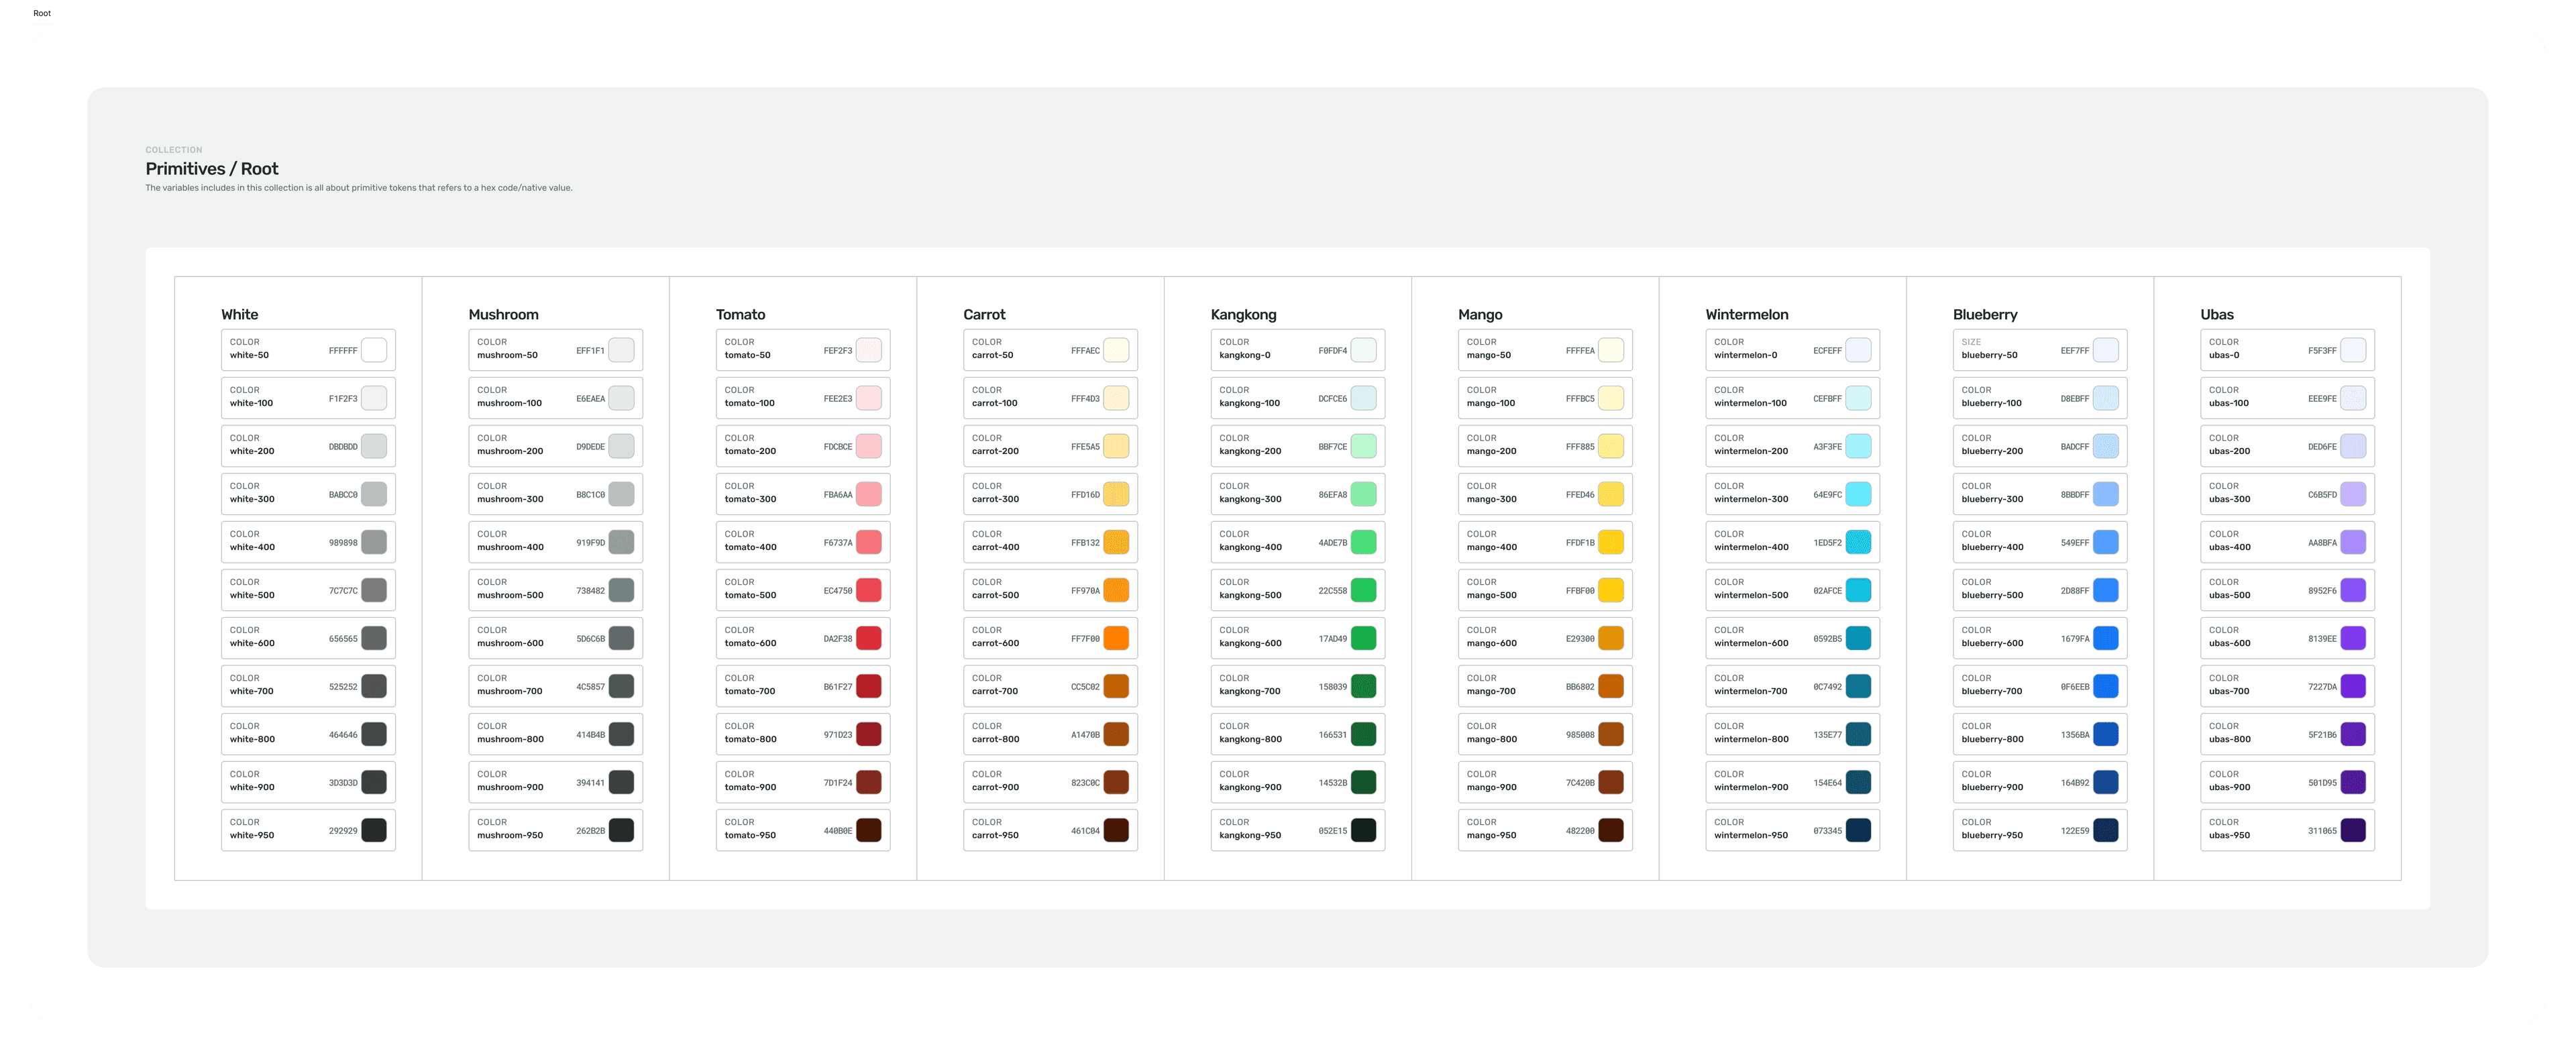Select the tomato-950 color swatch
Image resolution: width=2576 pixels, height=1055 pixels.
[869, 830]
